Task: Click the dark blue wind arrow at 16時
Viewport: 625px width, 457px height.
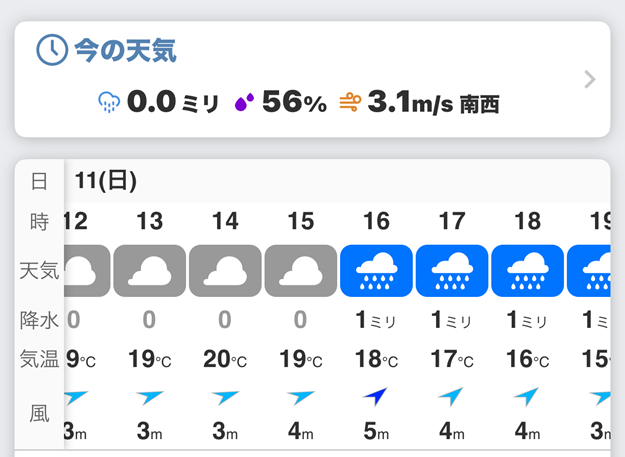Action: point(375,396)
